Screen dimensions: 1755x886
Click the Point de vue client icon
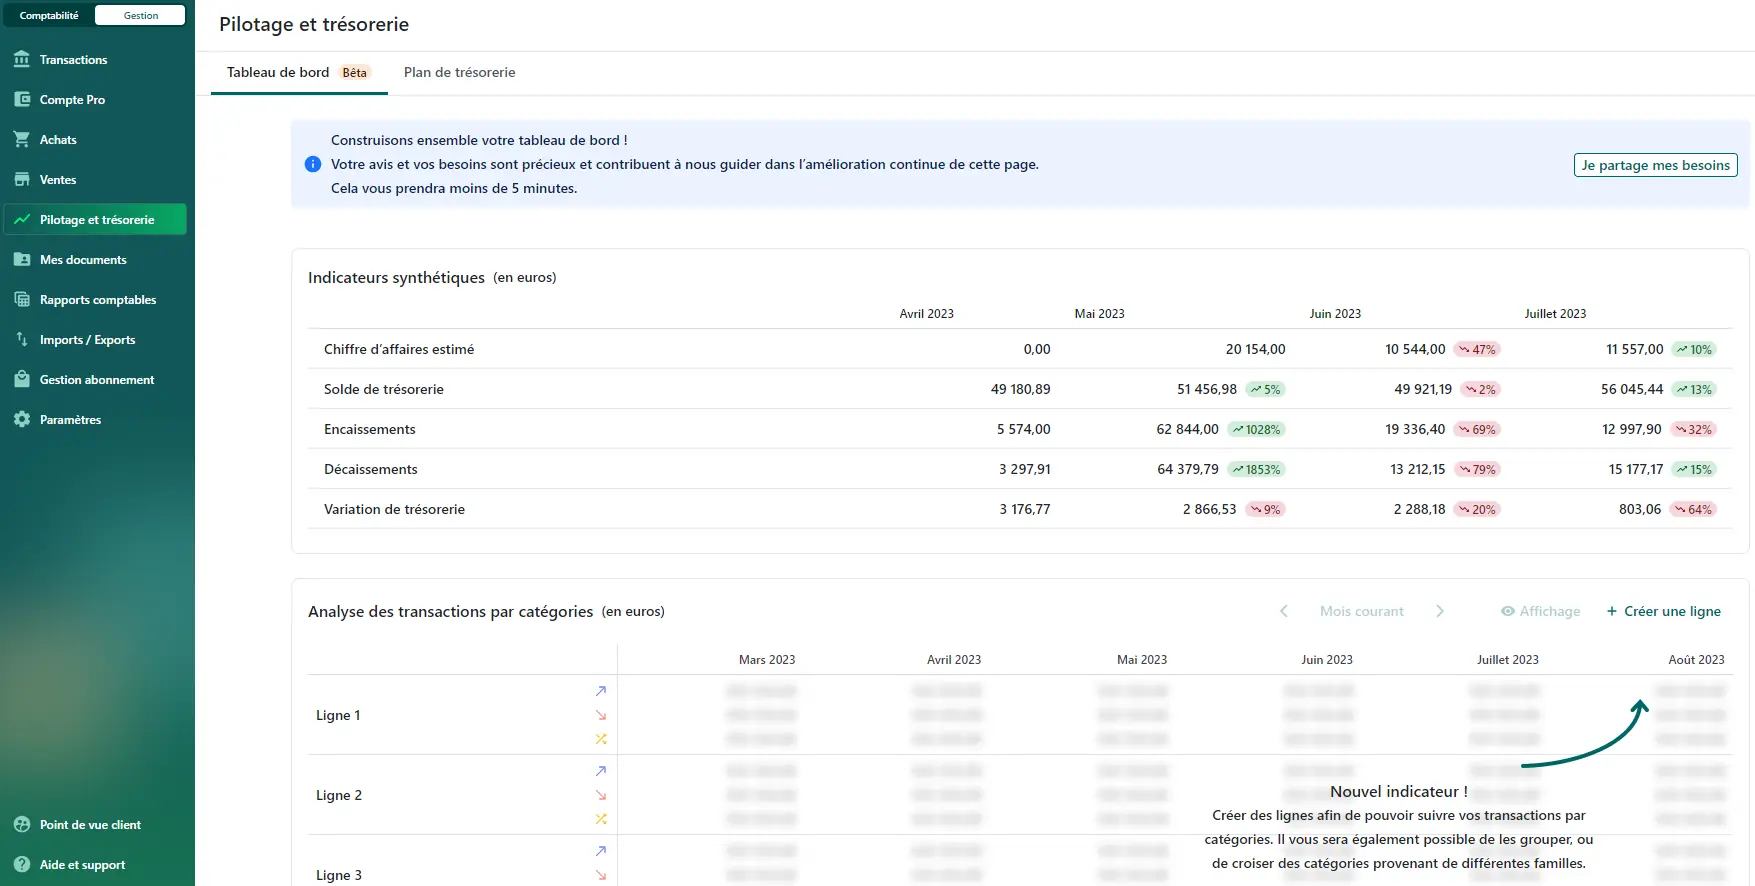[22, 825]
